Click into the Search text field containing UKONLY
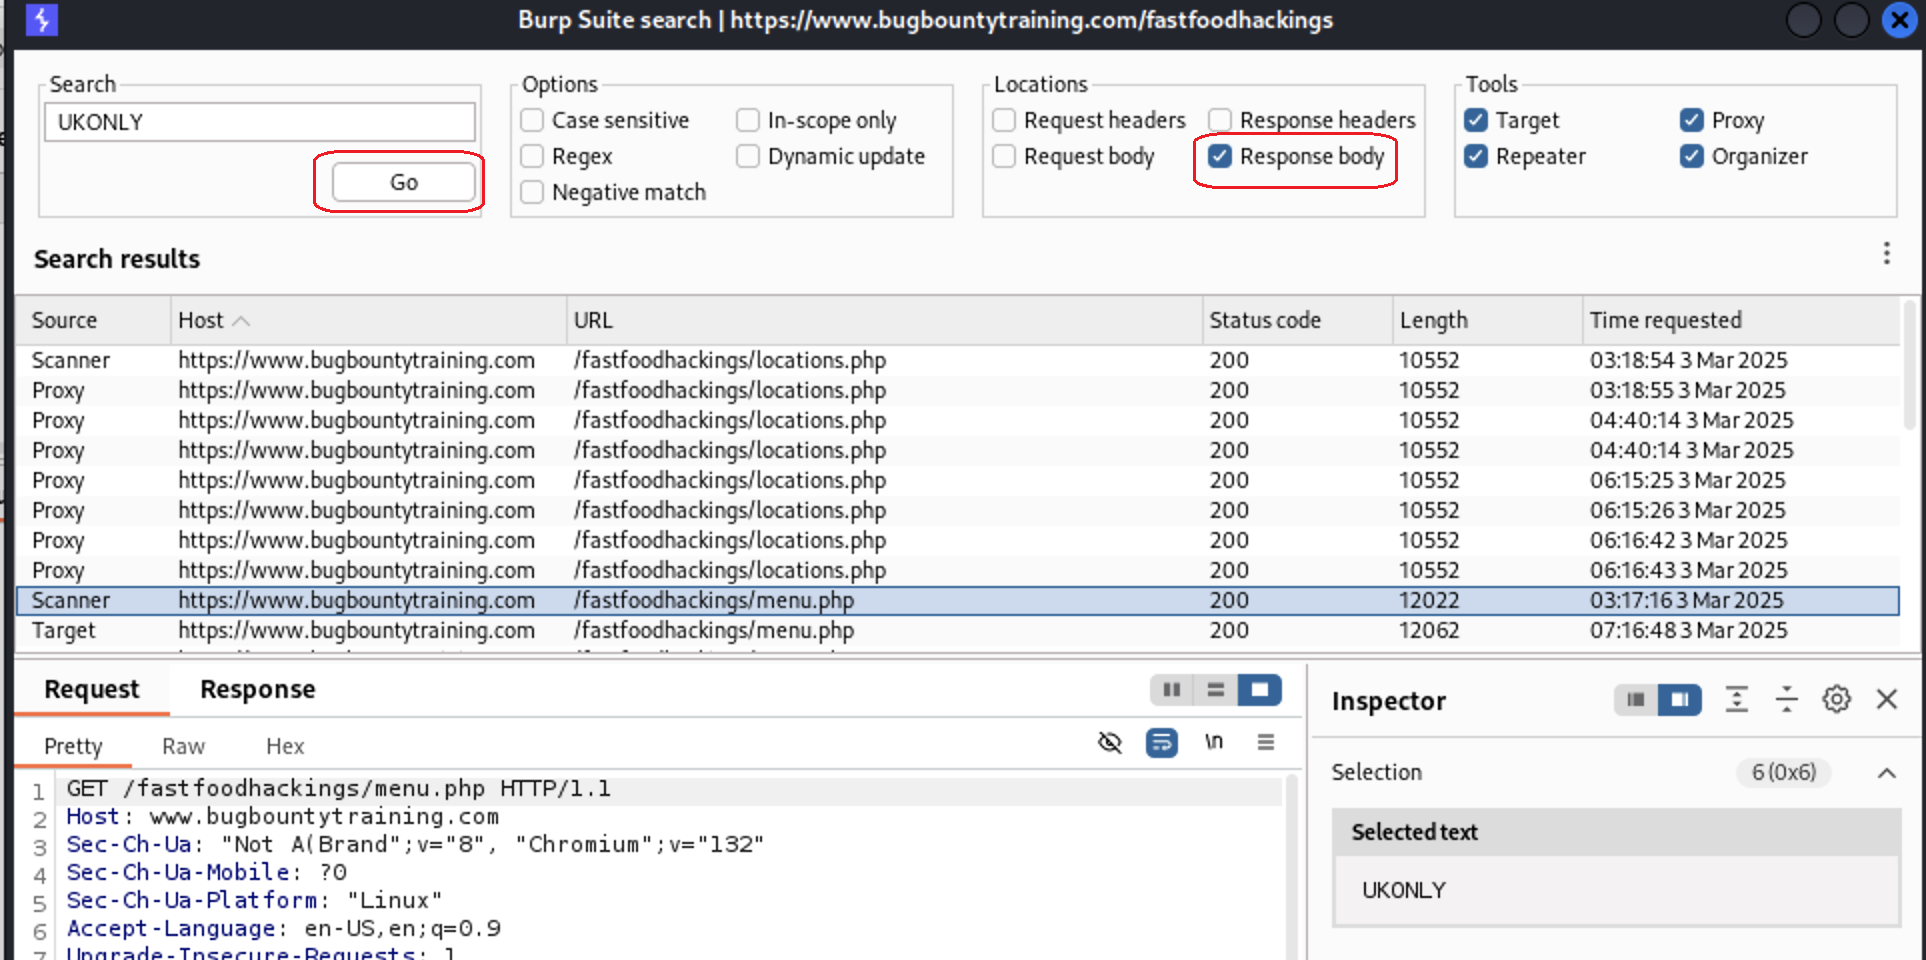This screenshot has height=960, width=1926. point(259,122)
